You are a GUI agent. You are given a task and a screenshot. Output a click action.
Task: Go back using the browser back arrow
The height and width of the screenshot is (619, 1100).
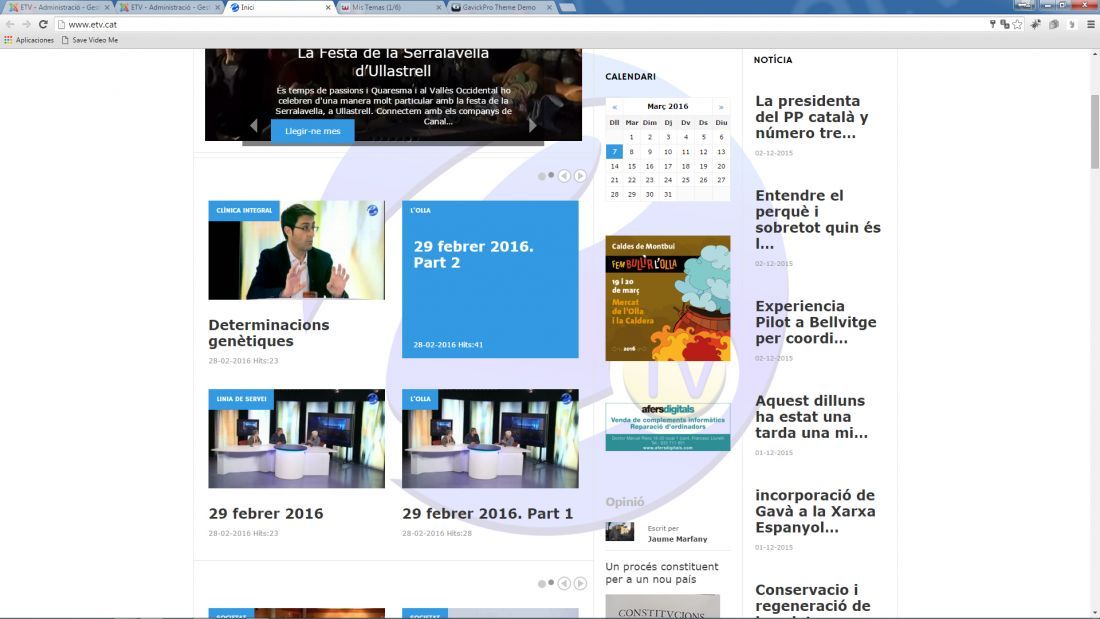click(x=10, y=24)
